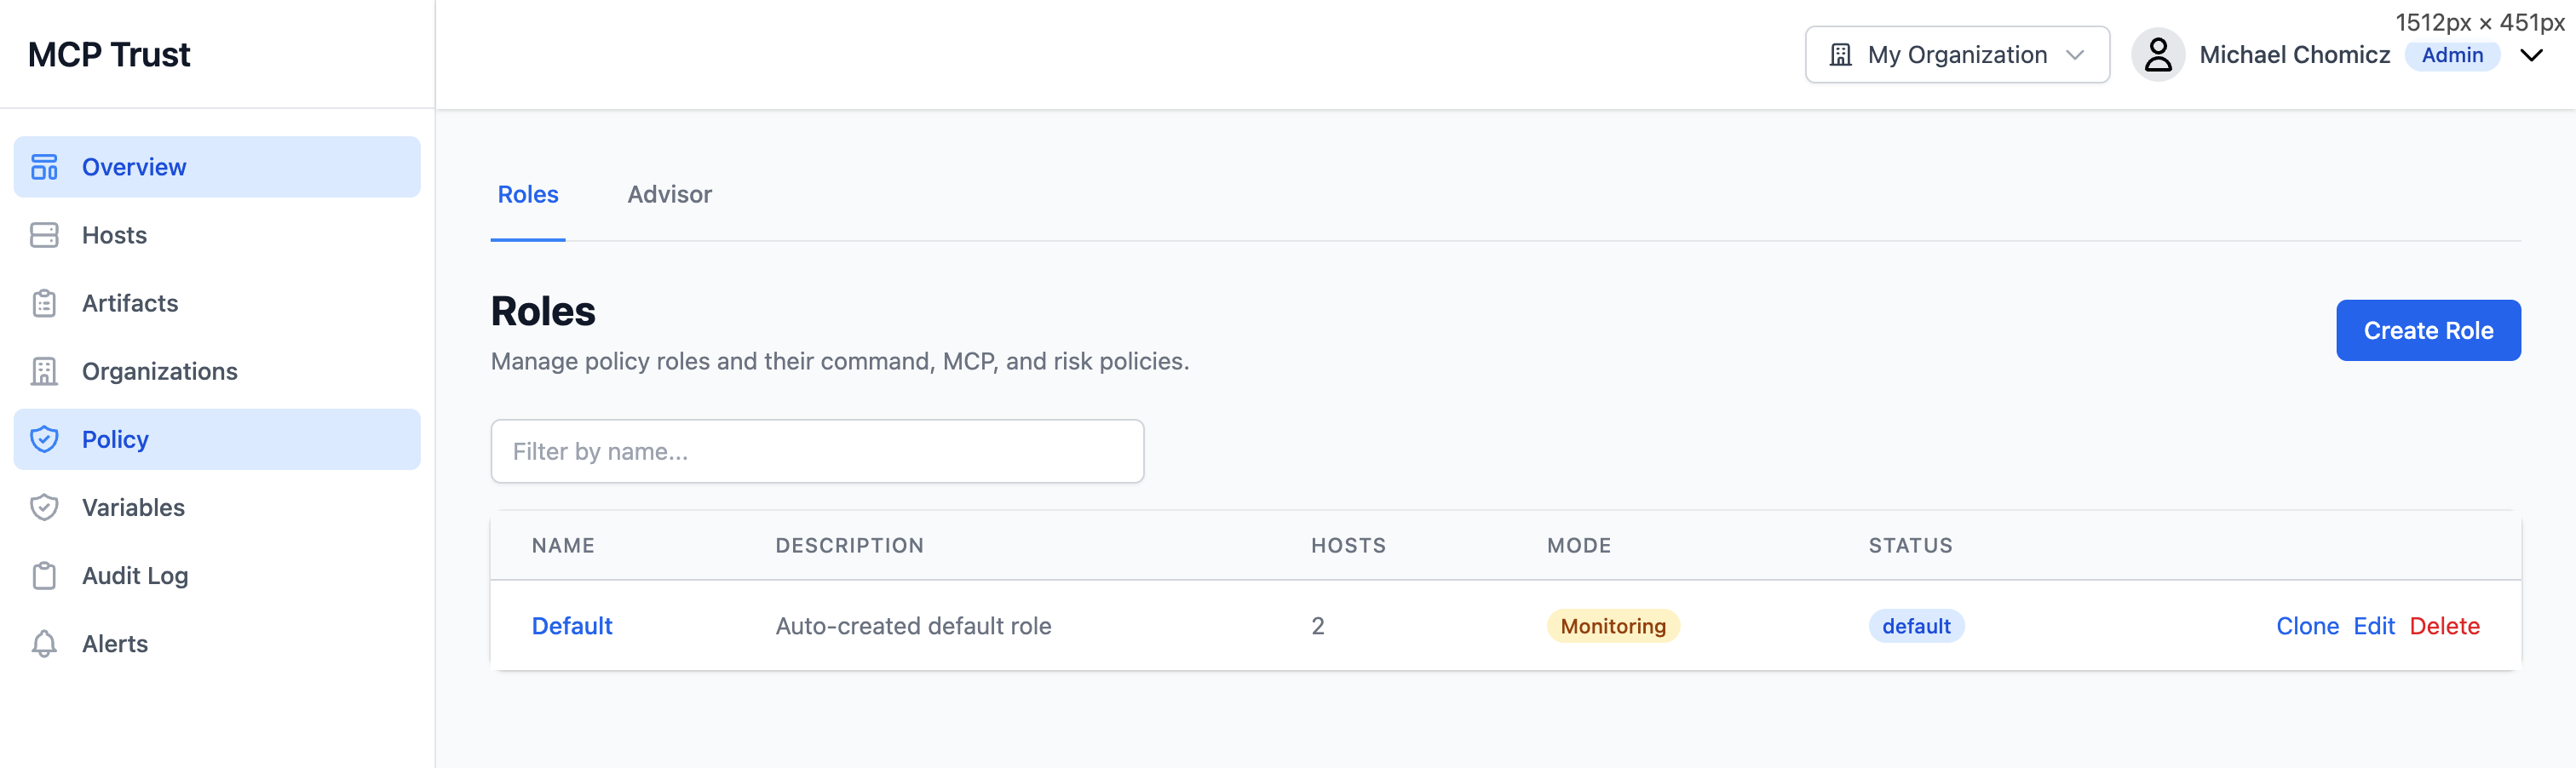The height and width of the screenshot is (768, 2576).
Task: Open Alerts via the bell icon
Action: pyautogui.click(x=44, y=643)
